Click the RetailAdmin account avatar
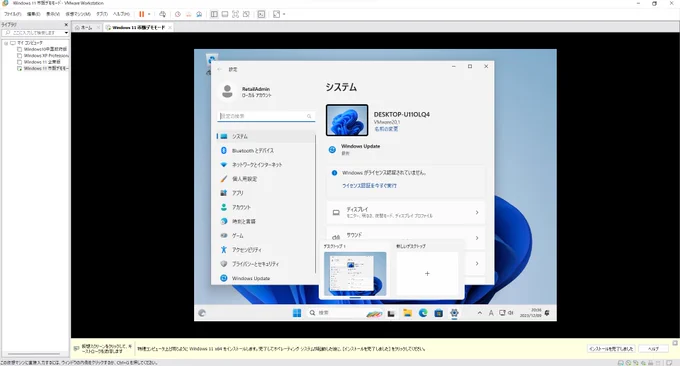This screenshot has width=680, height=366. (x=227, y=92)
